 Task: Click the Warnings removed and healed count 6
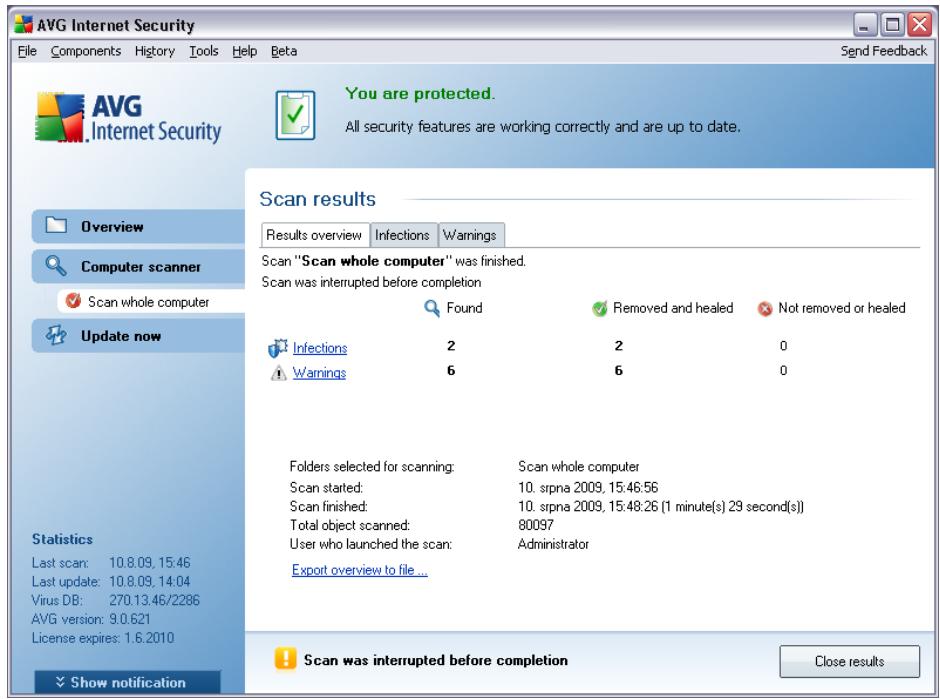pos(619,370)
